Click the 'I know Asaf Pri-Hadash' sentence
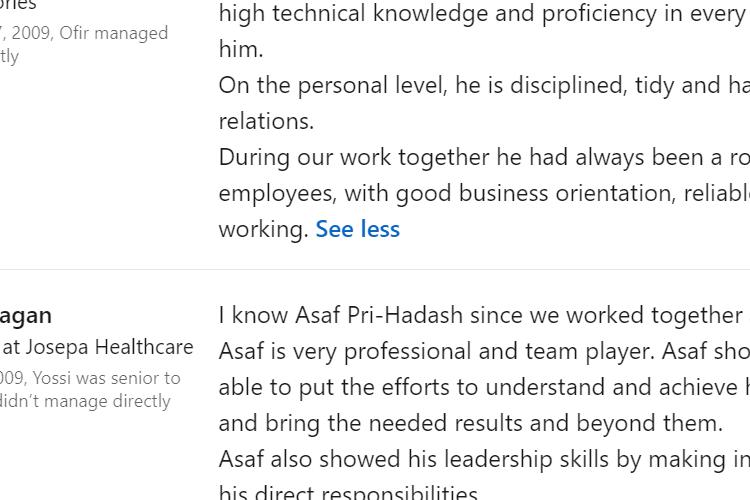750x500 pixels. click(484, 315)
